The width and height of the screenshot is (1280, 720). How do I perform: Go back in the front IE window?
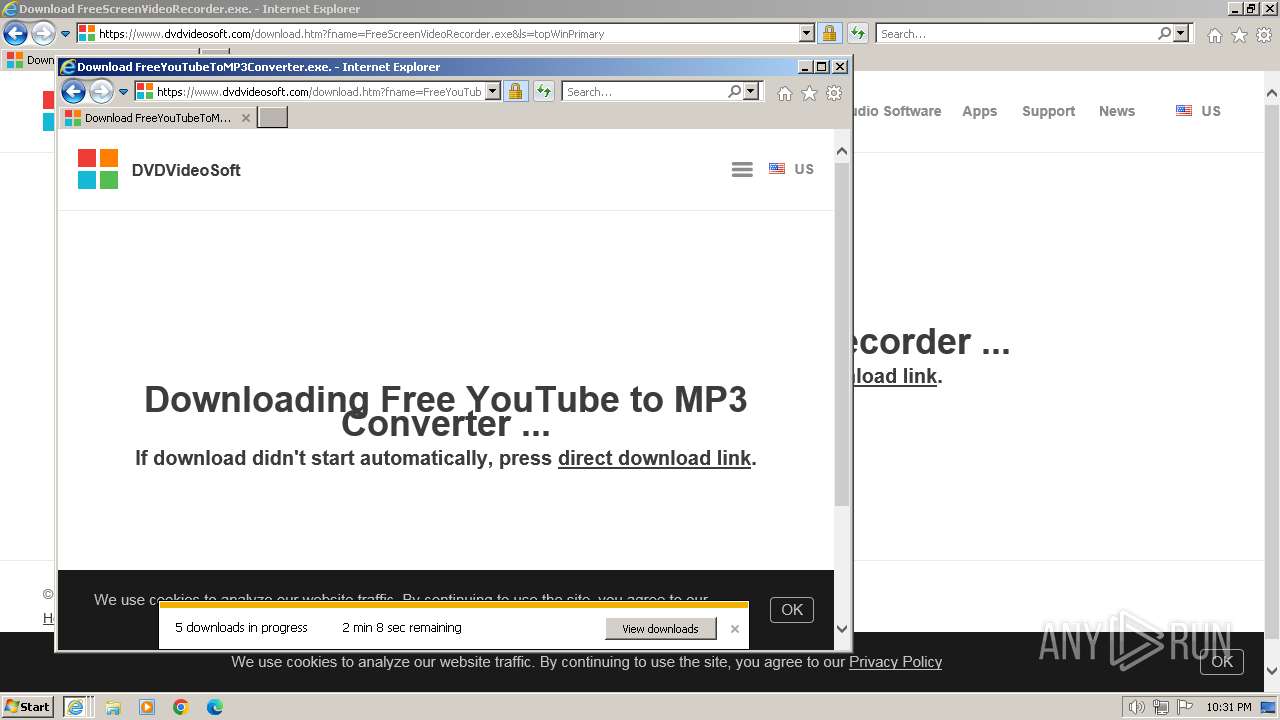tap(73, 92)
